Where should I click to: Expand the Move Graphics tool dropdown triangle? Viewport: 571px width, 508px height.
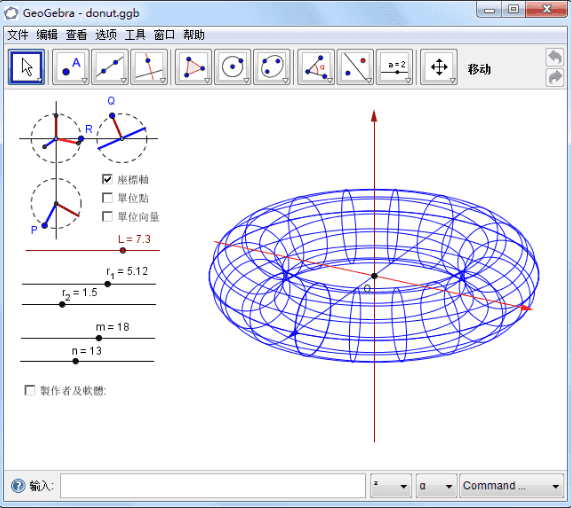coord(452,80)
